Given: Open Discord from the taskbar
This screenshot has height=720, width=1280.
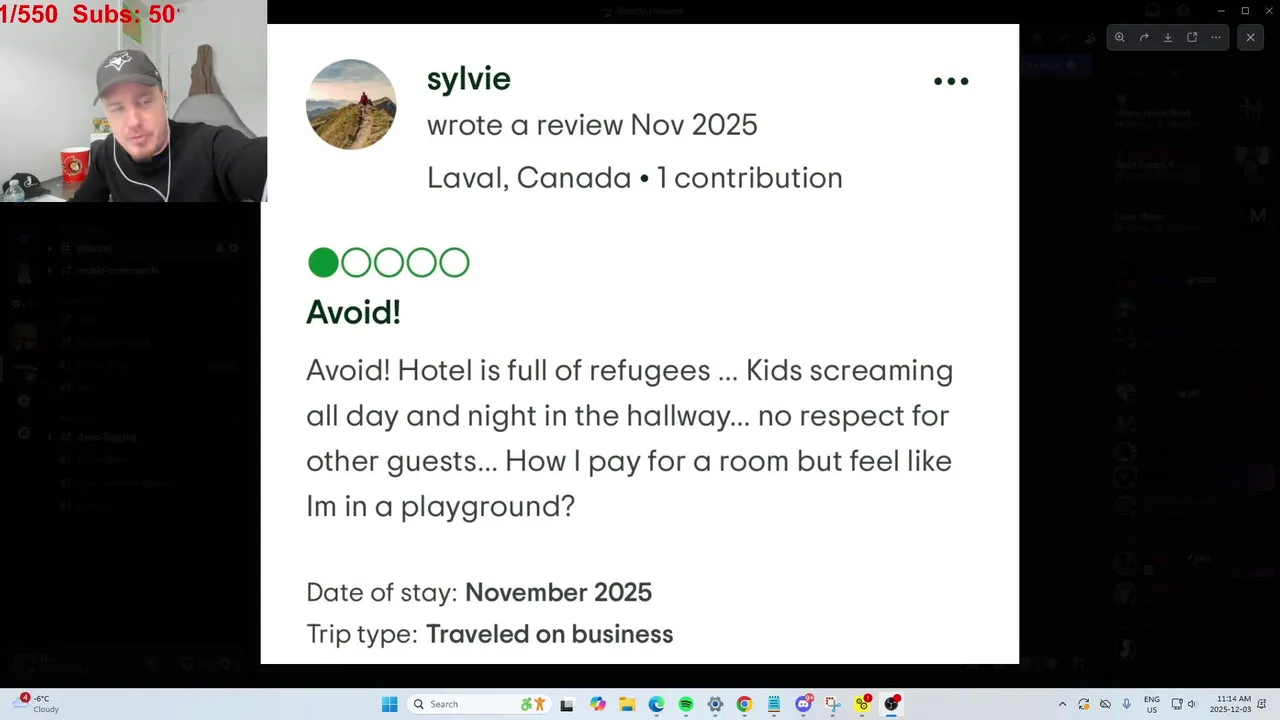Looking at the screenshot, I should (803, 704).
